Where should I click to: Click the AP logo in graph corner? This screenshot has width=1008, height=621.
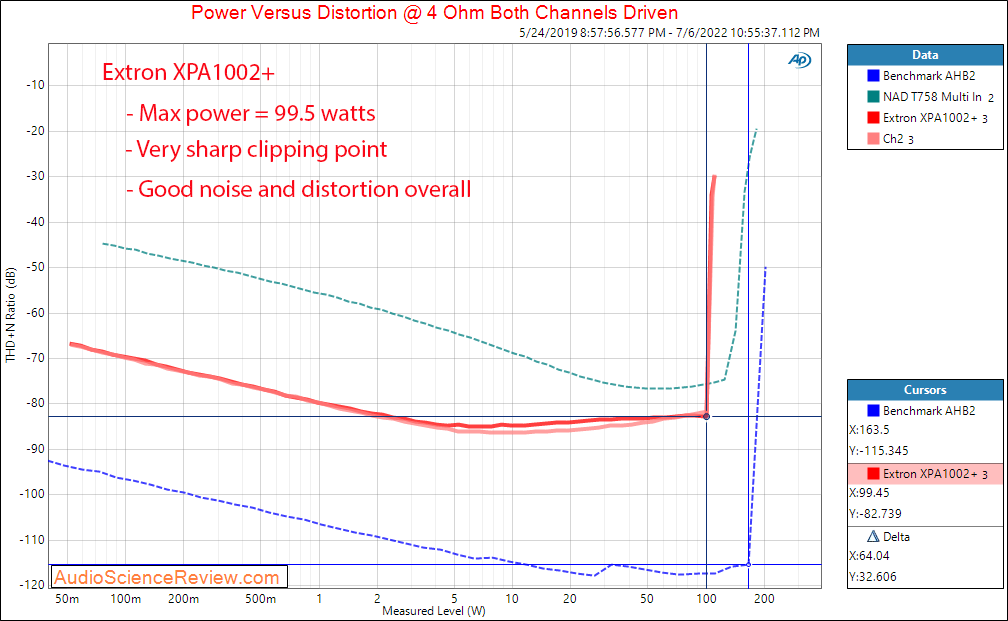click(x=800, y=60)
